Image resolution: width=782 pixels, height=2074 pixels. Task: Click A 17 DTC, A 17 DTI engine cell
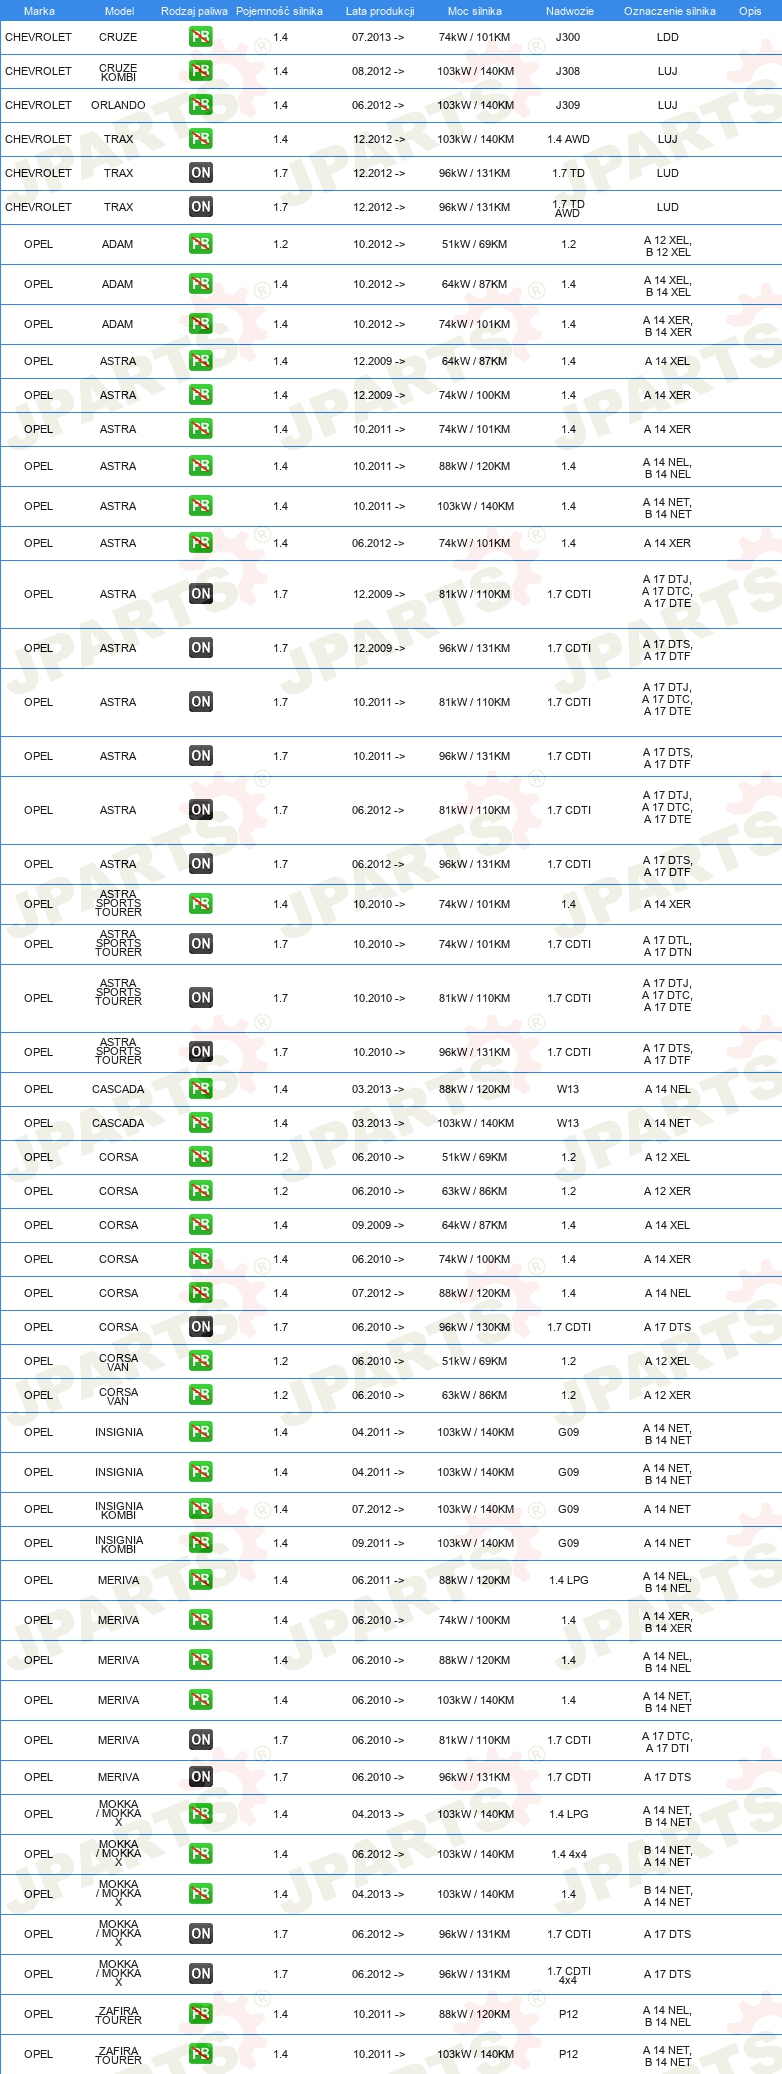[668, 1742]
